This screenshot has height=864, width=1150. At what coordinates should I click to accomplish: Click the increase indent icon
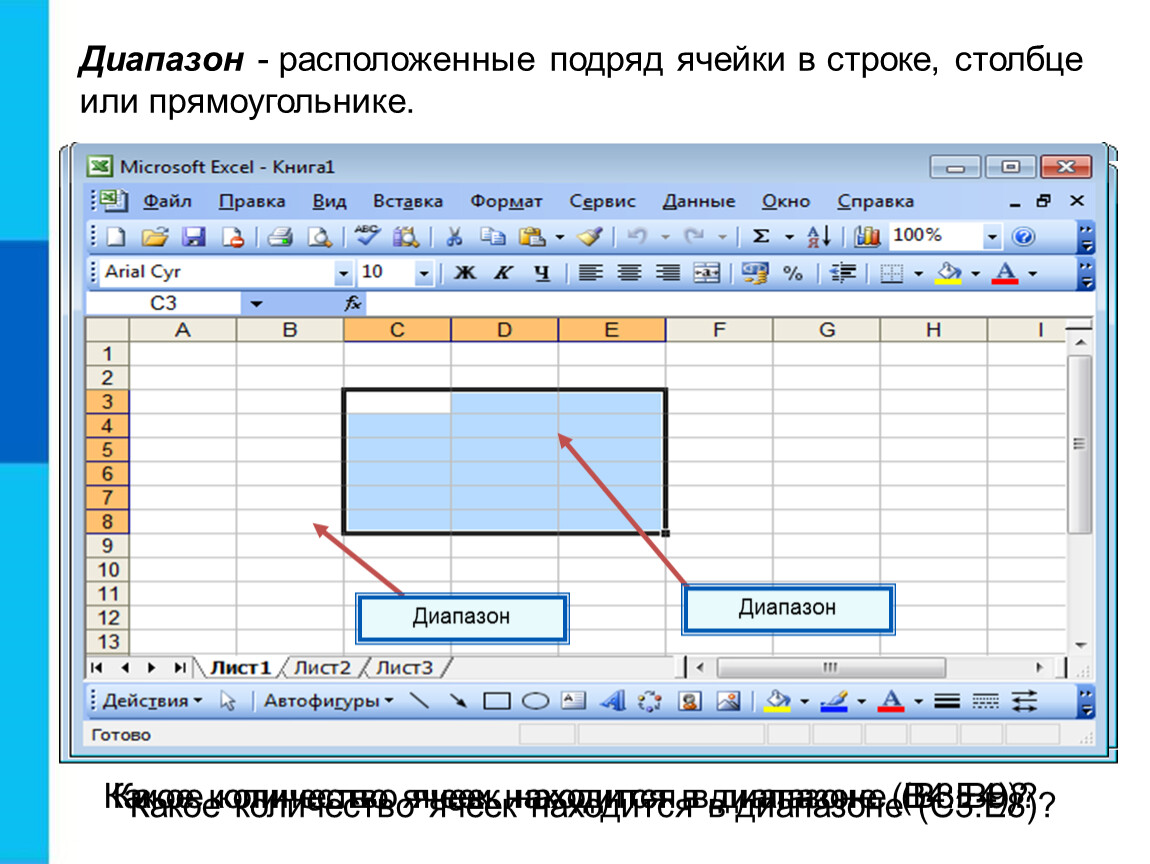click(843, 273)
